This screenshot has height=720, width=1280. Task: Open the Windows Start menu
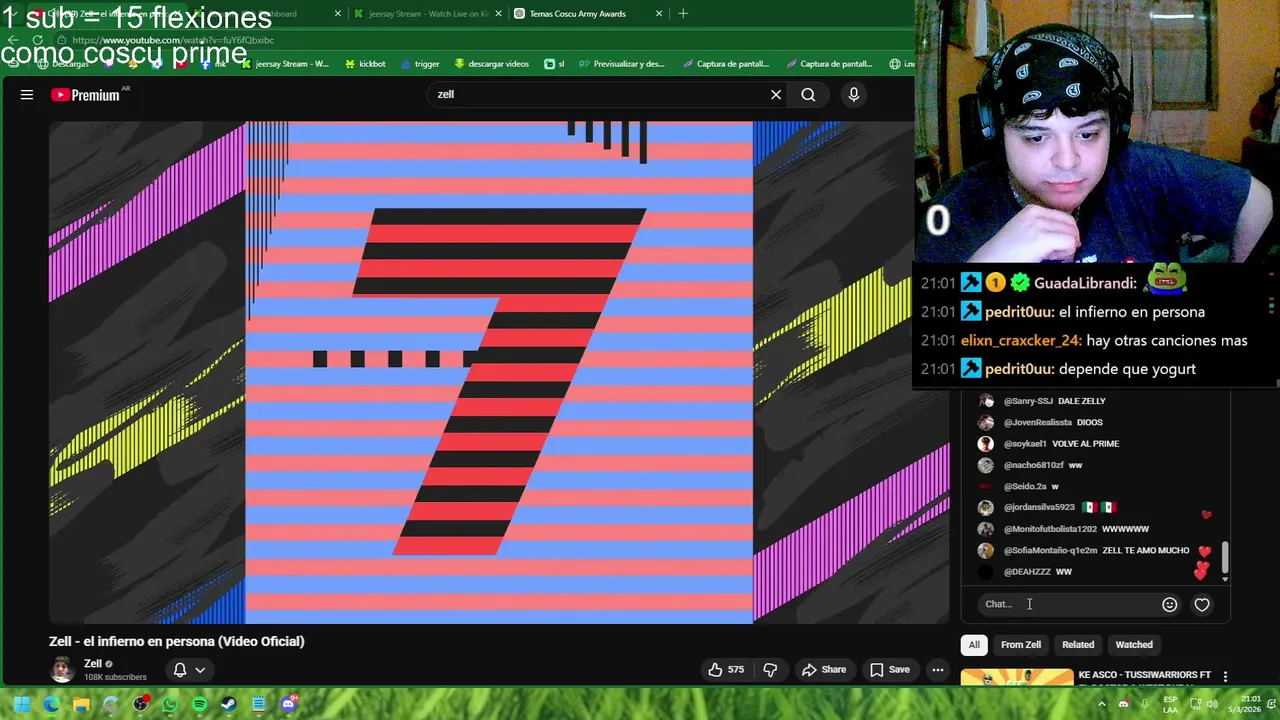click(x=21, y=704)
